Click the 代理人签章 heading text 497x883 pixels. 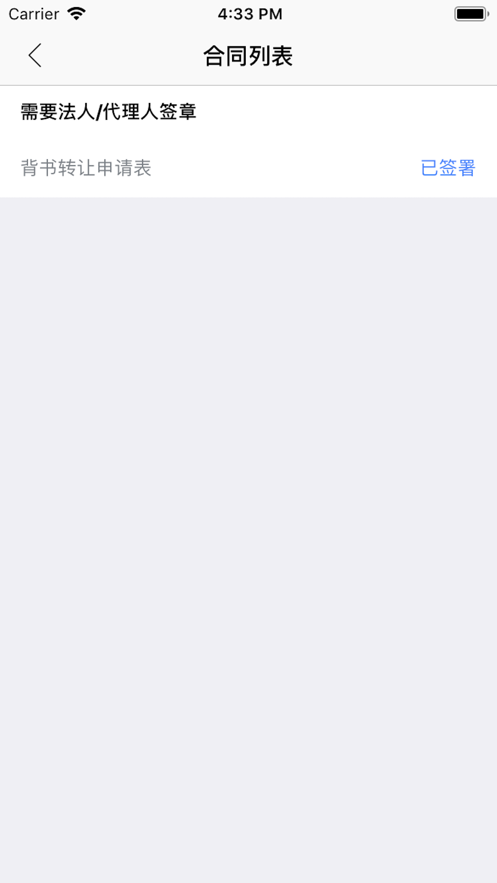(150, 112)
